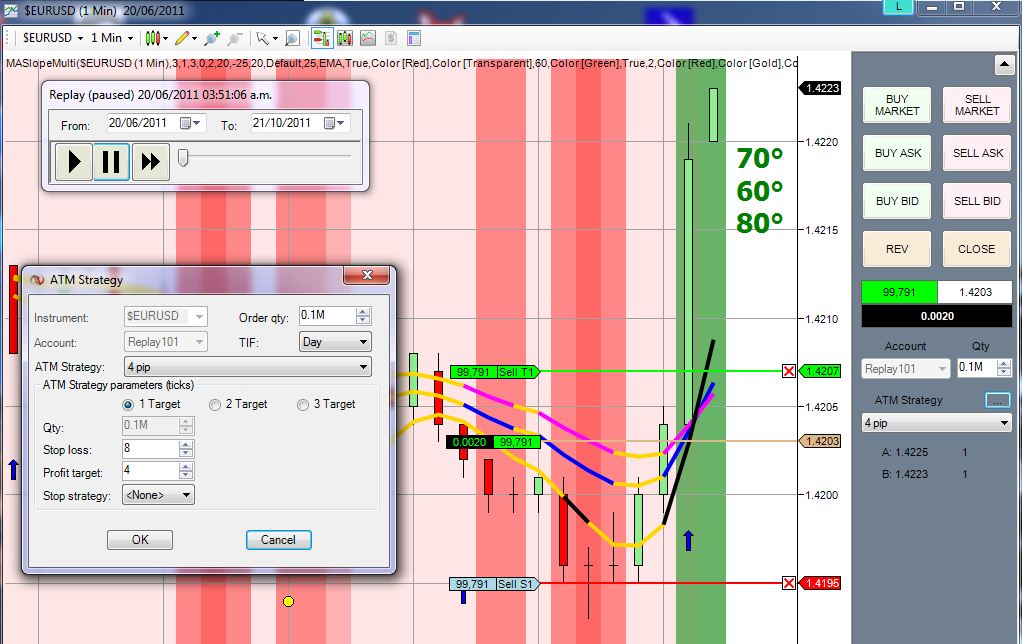Open the Instrument $EURUSD dropdown in dialog

tap(166, 316)
